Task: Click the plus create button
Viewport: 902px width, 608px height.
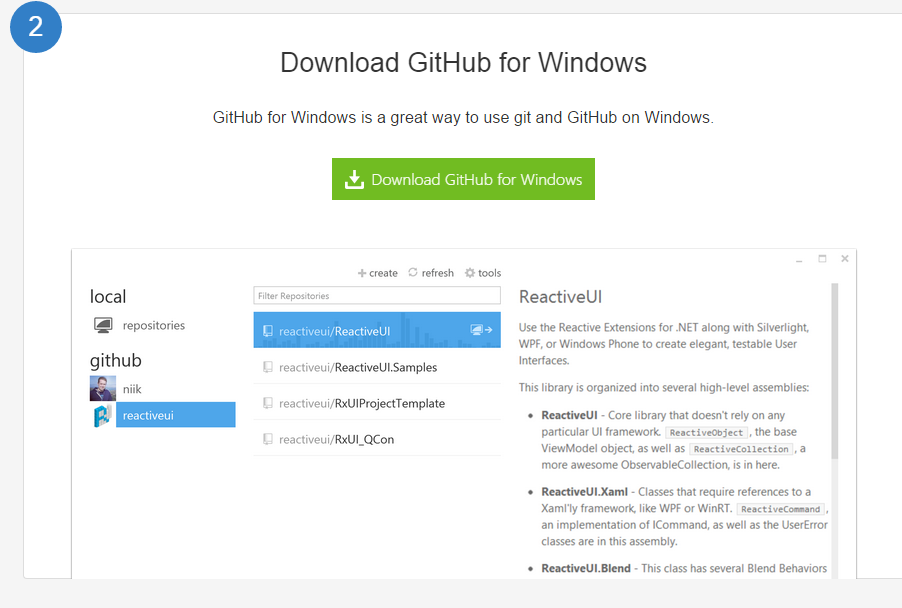Action: click(377, 273)
